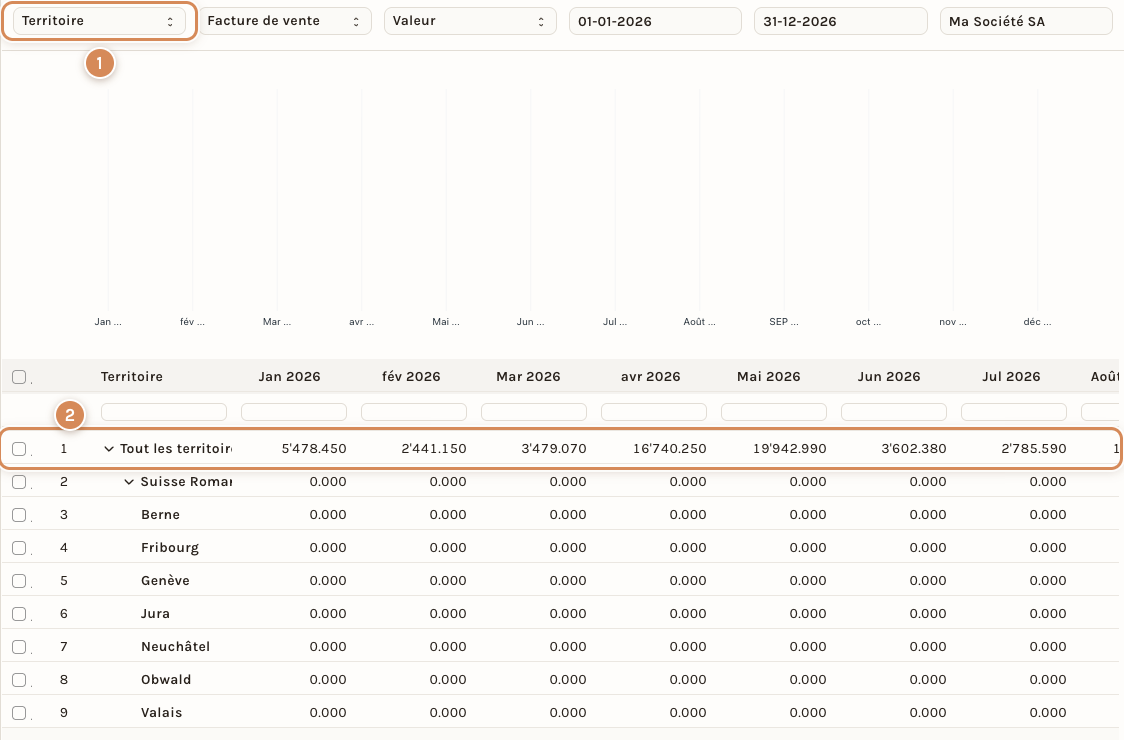The width and height of the screenshot is (1124, 740).
Task: Check the Valais row checkbox
Action: click(x=19, y=713)
